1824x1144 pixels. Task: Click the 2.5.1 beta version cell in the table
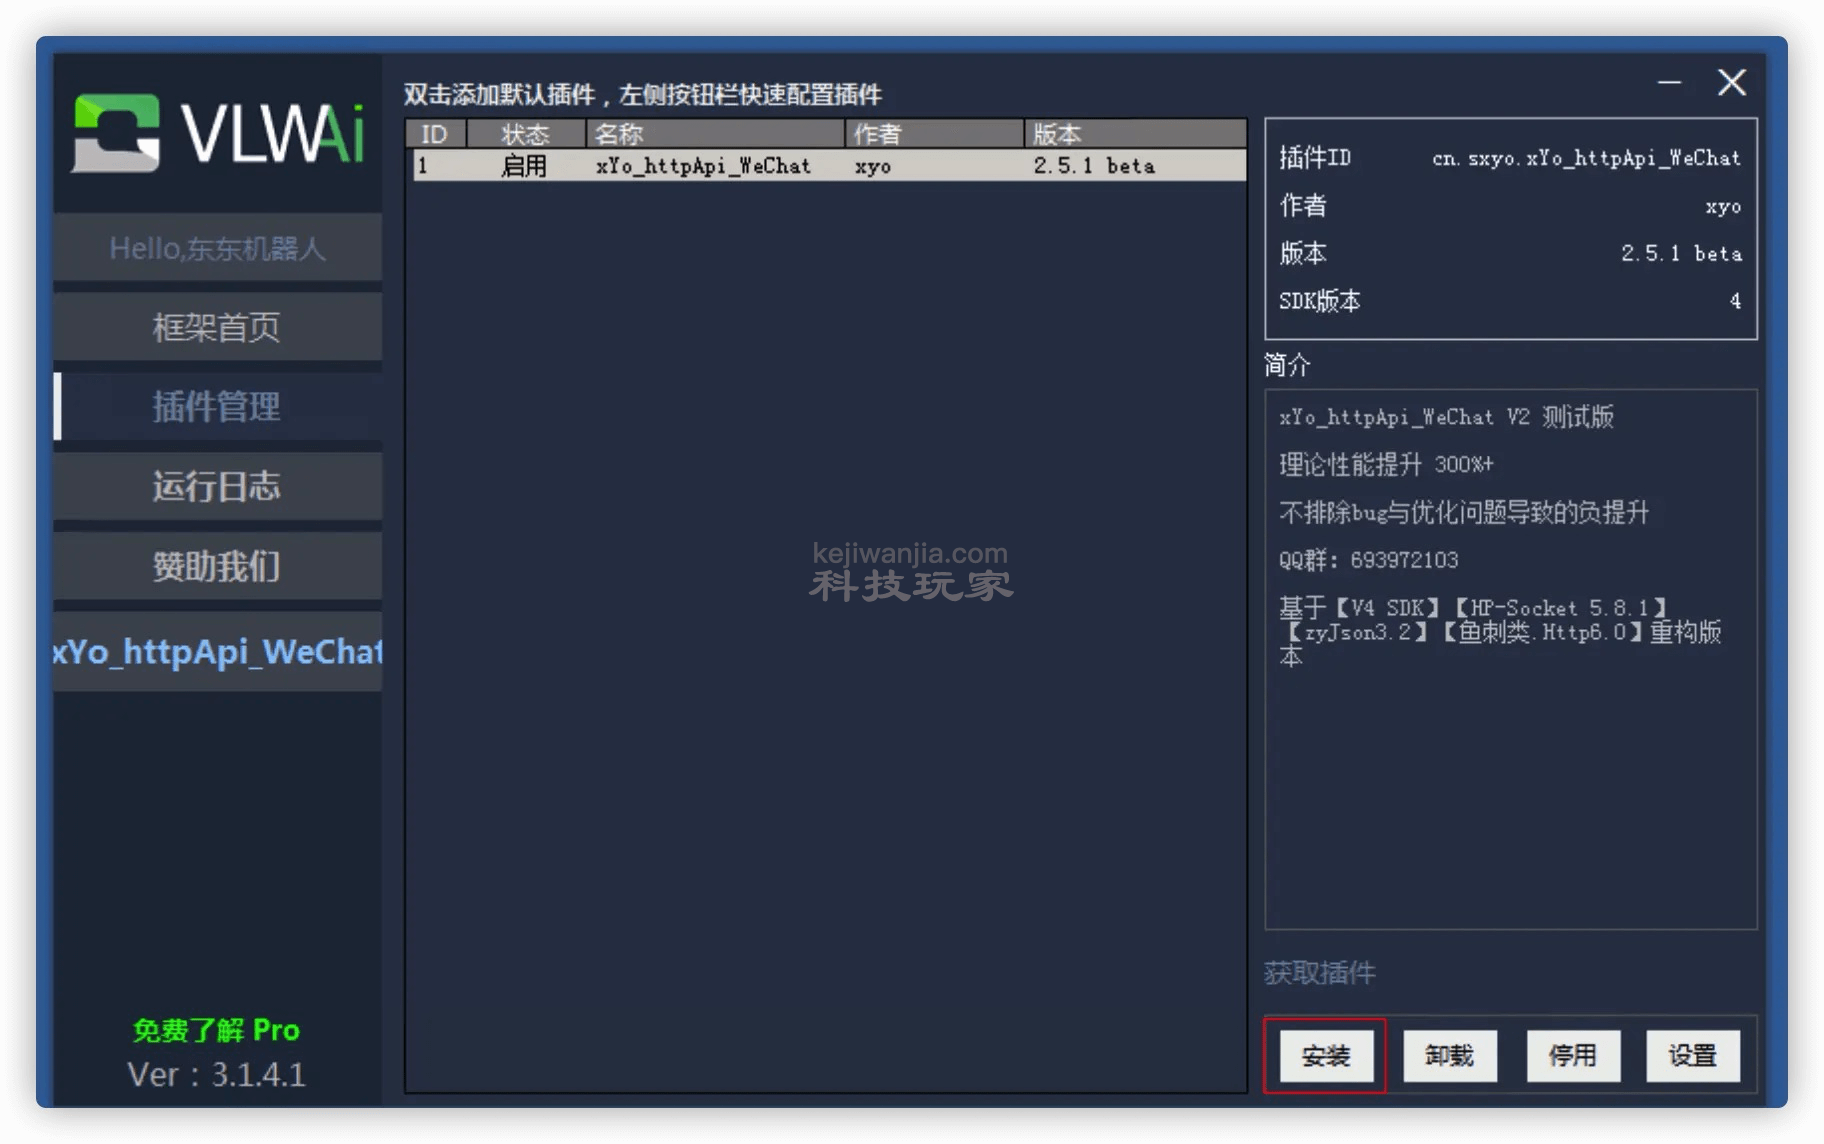(x=1094, y=166)
